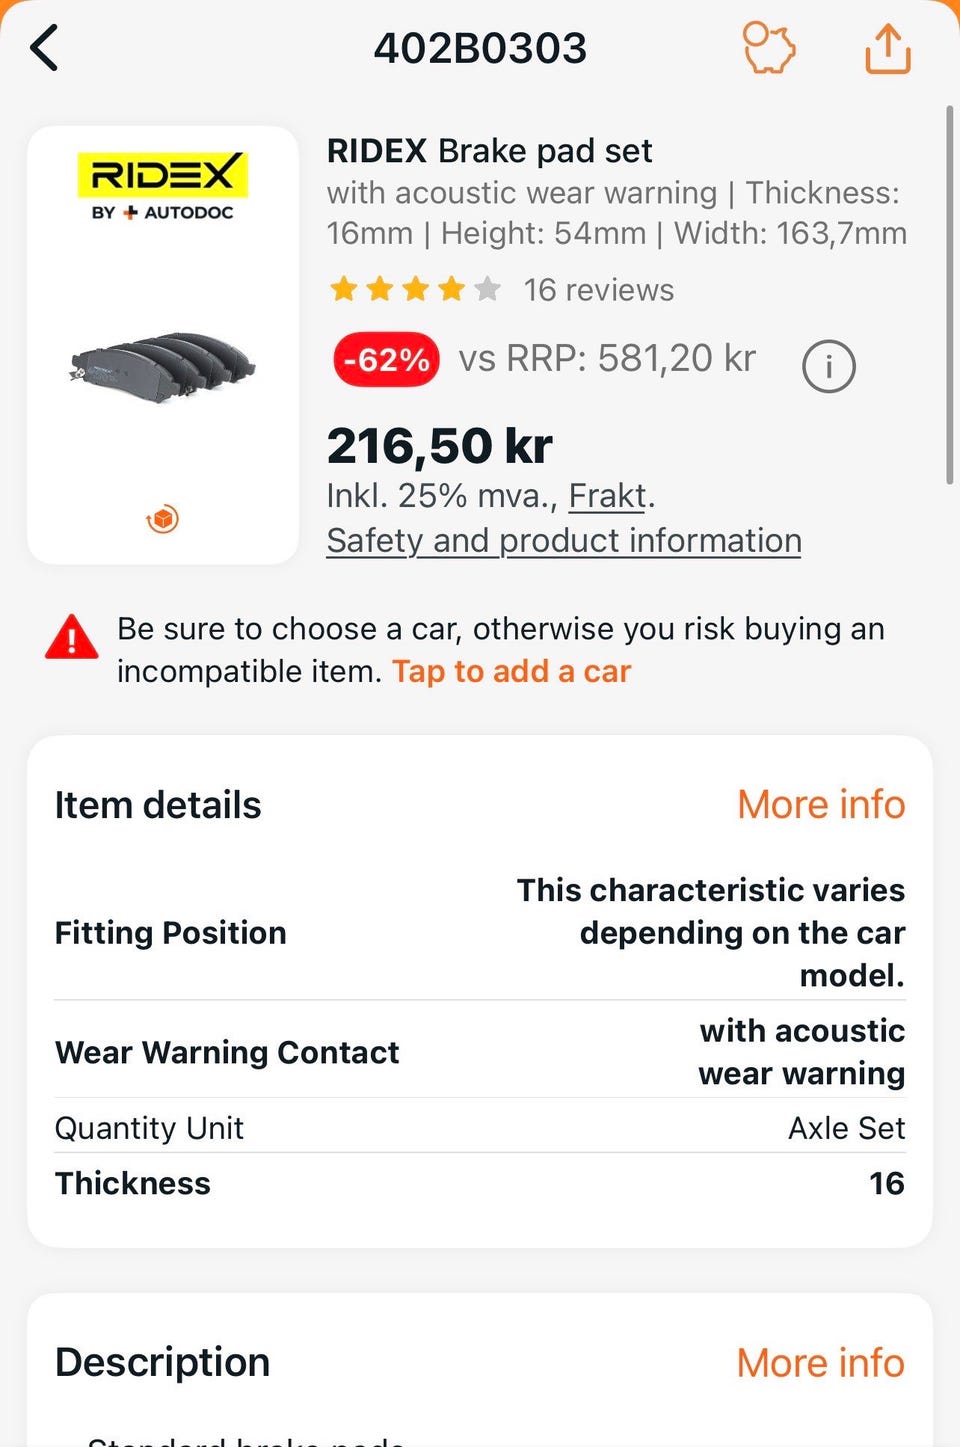Tap the red warning triangle icon
The height and width of the screenshot is (1447, 960).
click(x=72, y=638)
